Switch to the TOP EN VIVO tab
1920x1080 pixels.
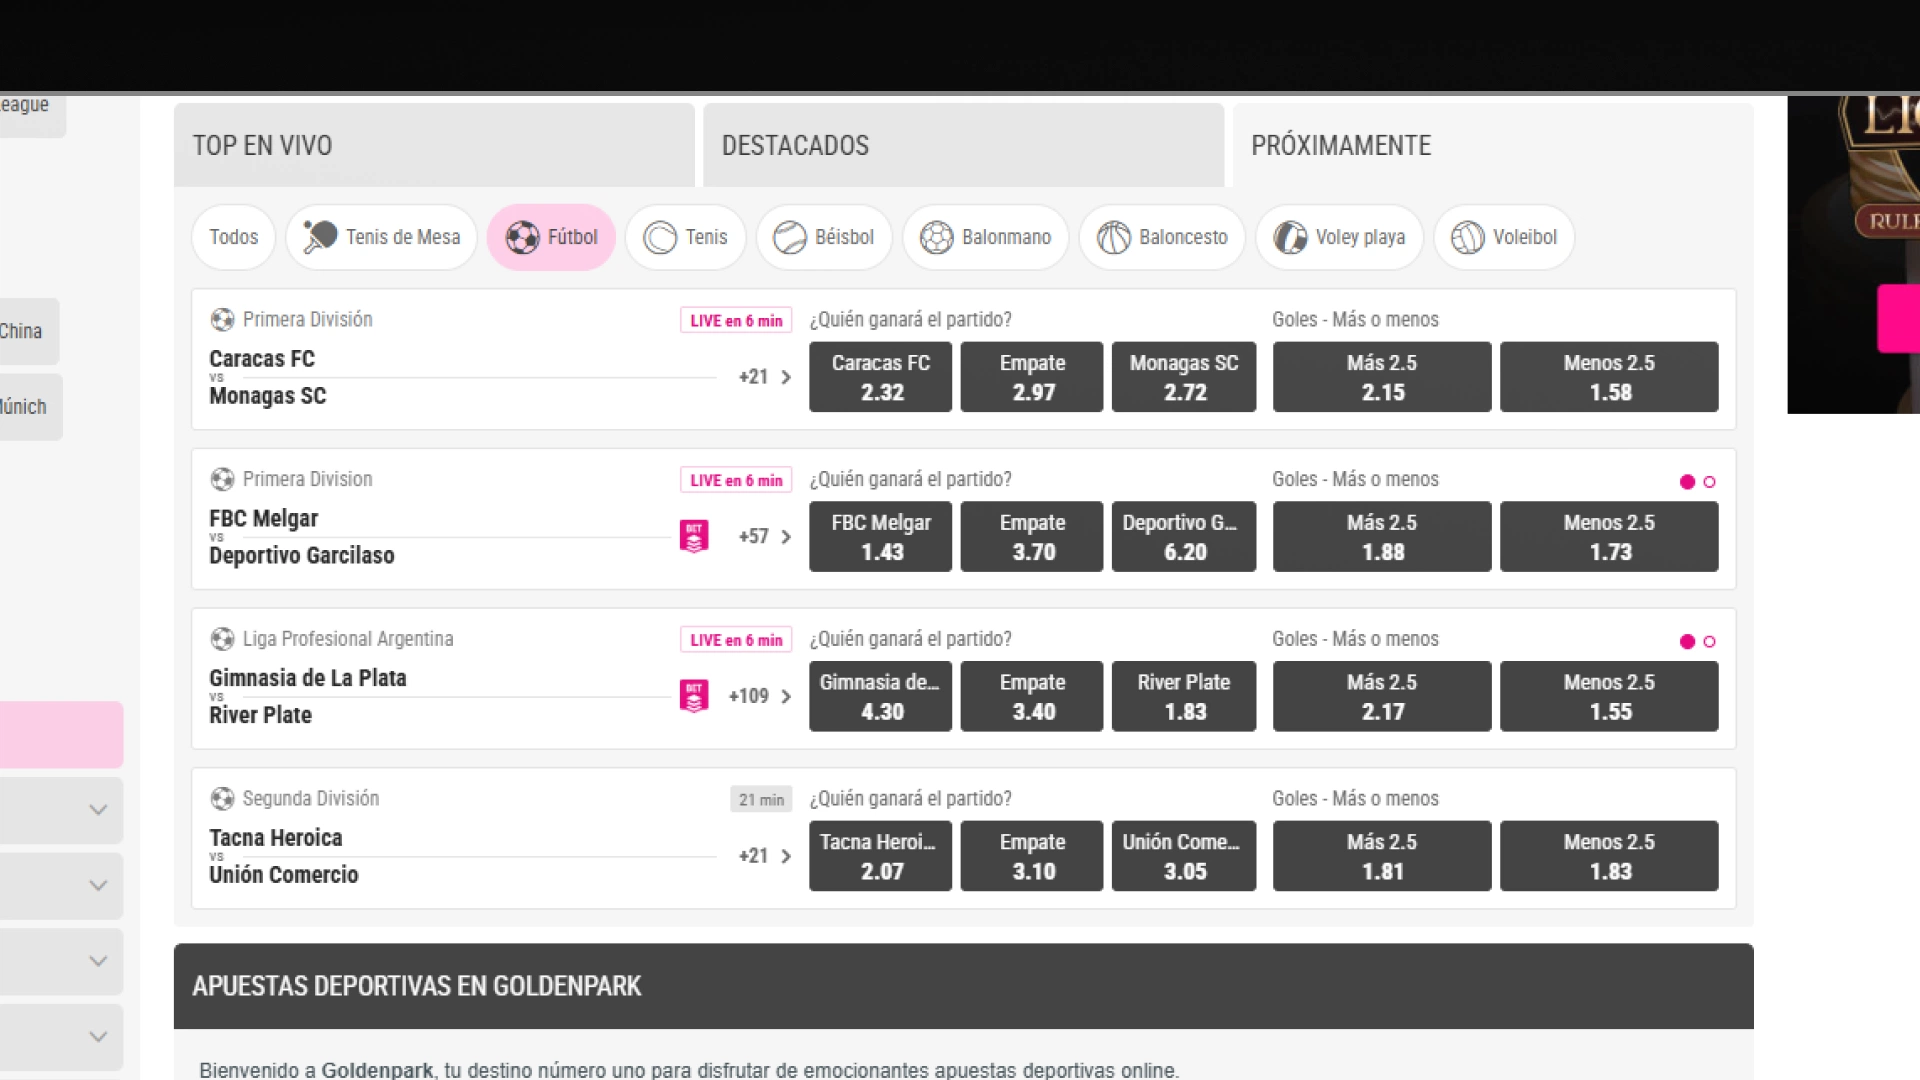pyautogui.click(x=434, y=145)
